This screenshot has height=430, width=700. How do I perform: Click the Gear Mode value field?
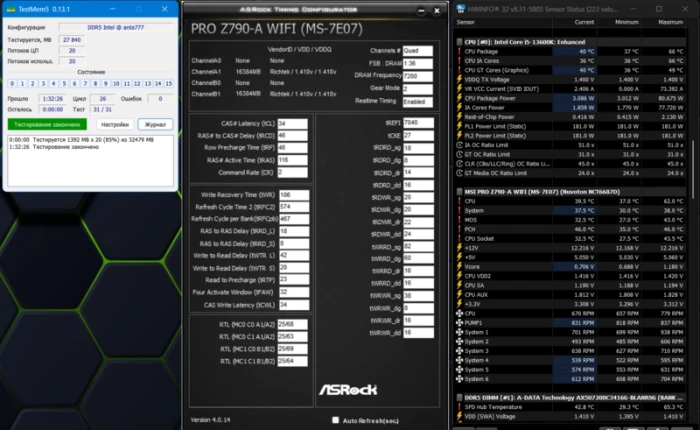click(x=417, y=89)
